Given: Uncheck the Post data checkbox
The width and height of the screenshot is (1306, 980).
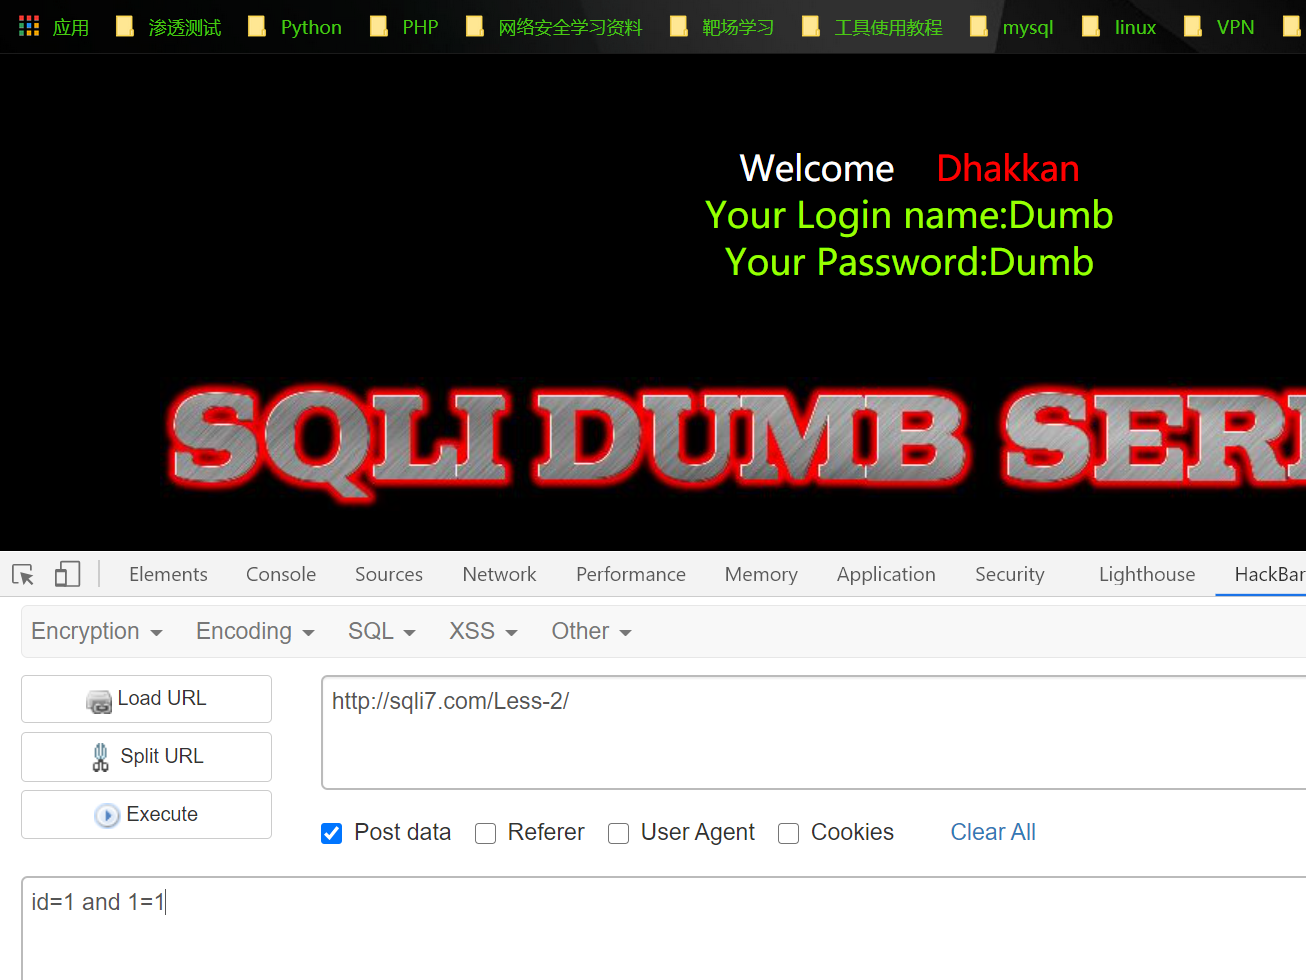Looking at the screenshot, I should click(x=332, y=833).
